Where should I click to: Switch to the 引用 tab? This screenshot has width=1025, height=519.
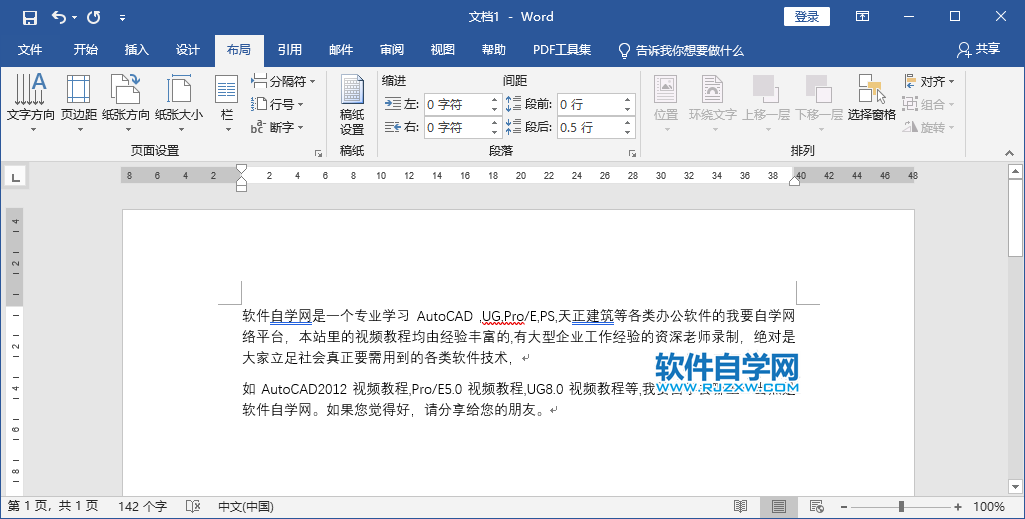(x=290, y=50)
